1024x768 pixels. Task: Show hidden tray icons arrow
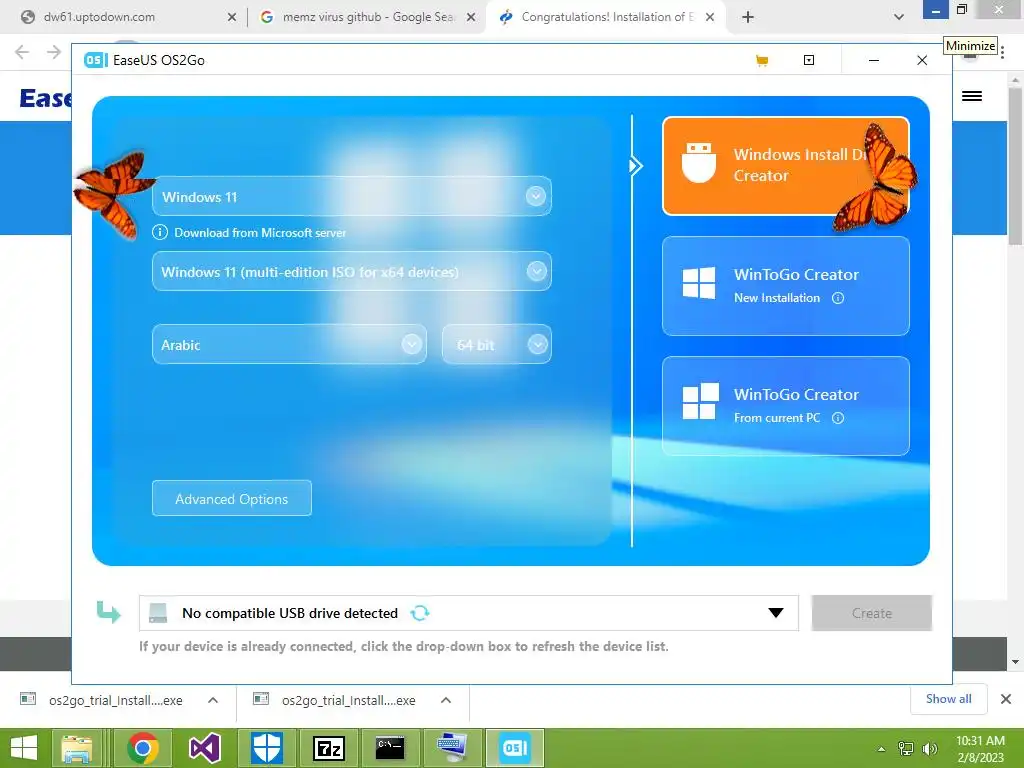(882, 749)
